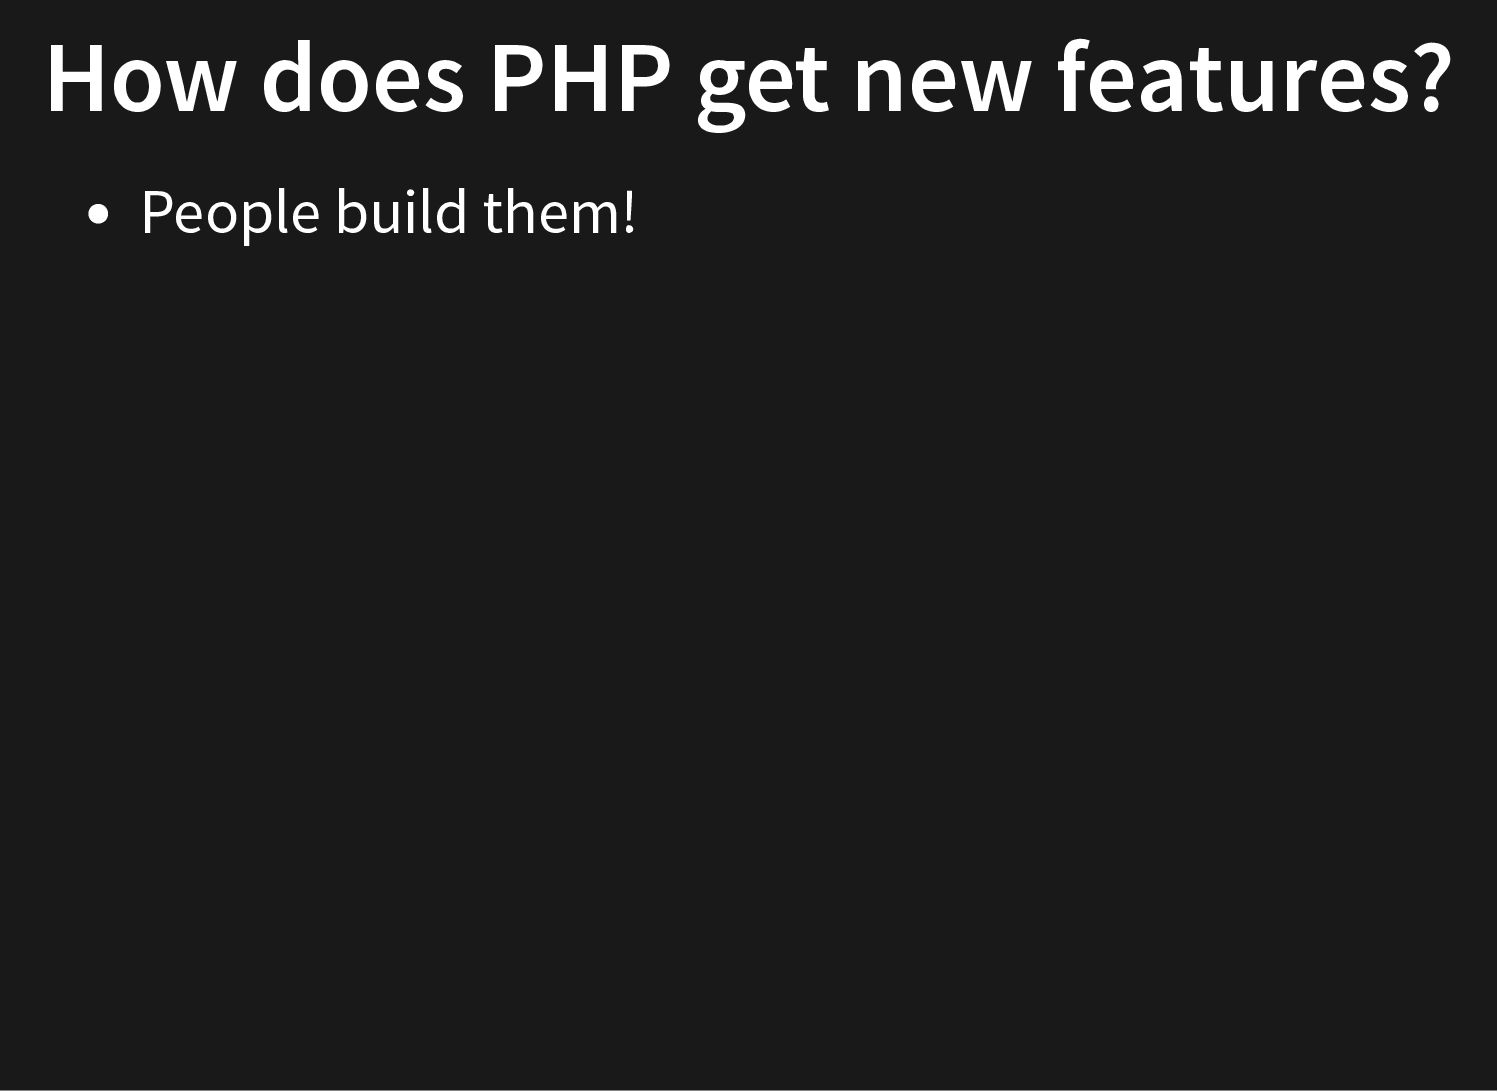This screenshot has height=1092, width=1498.
Task: Click the bullet point marker
Action: point(97,213)
